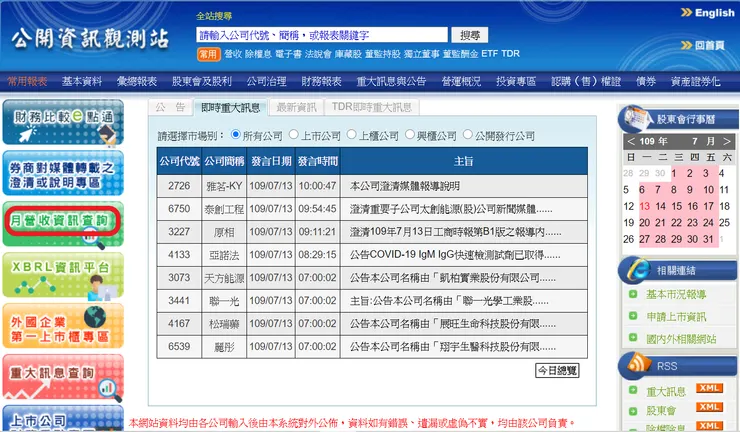Switch to 即時重大訊息 tab

point(230,108)
